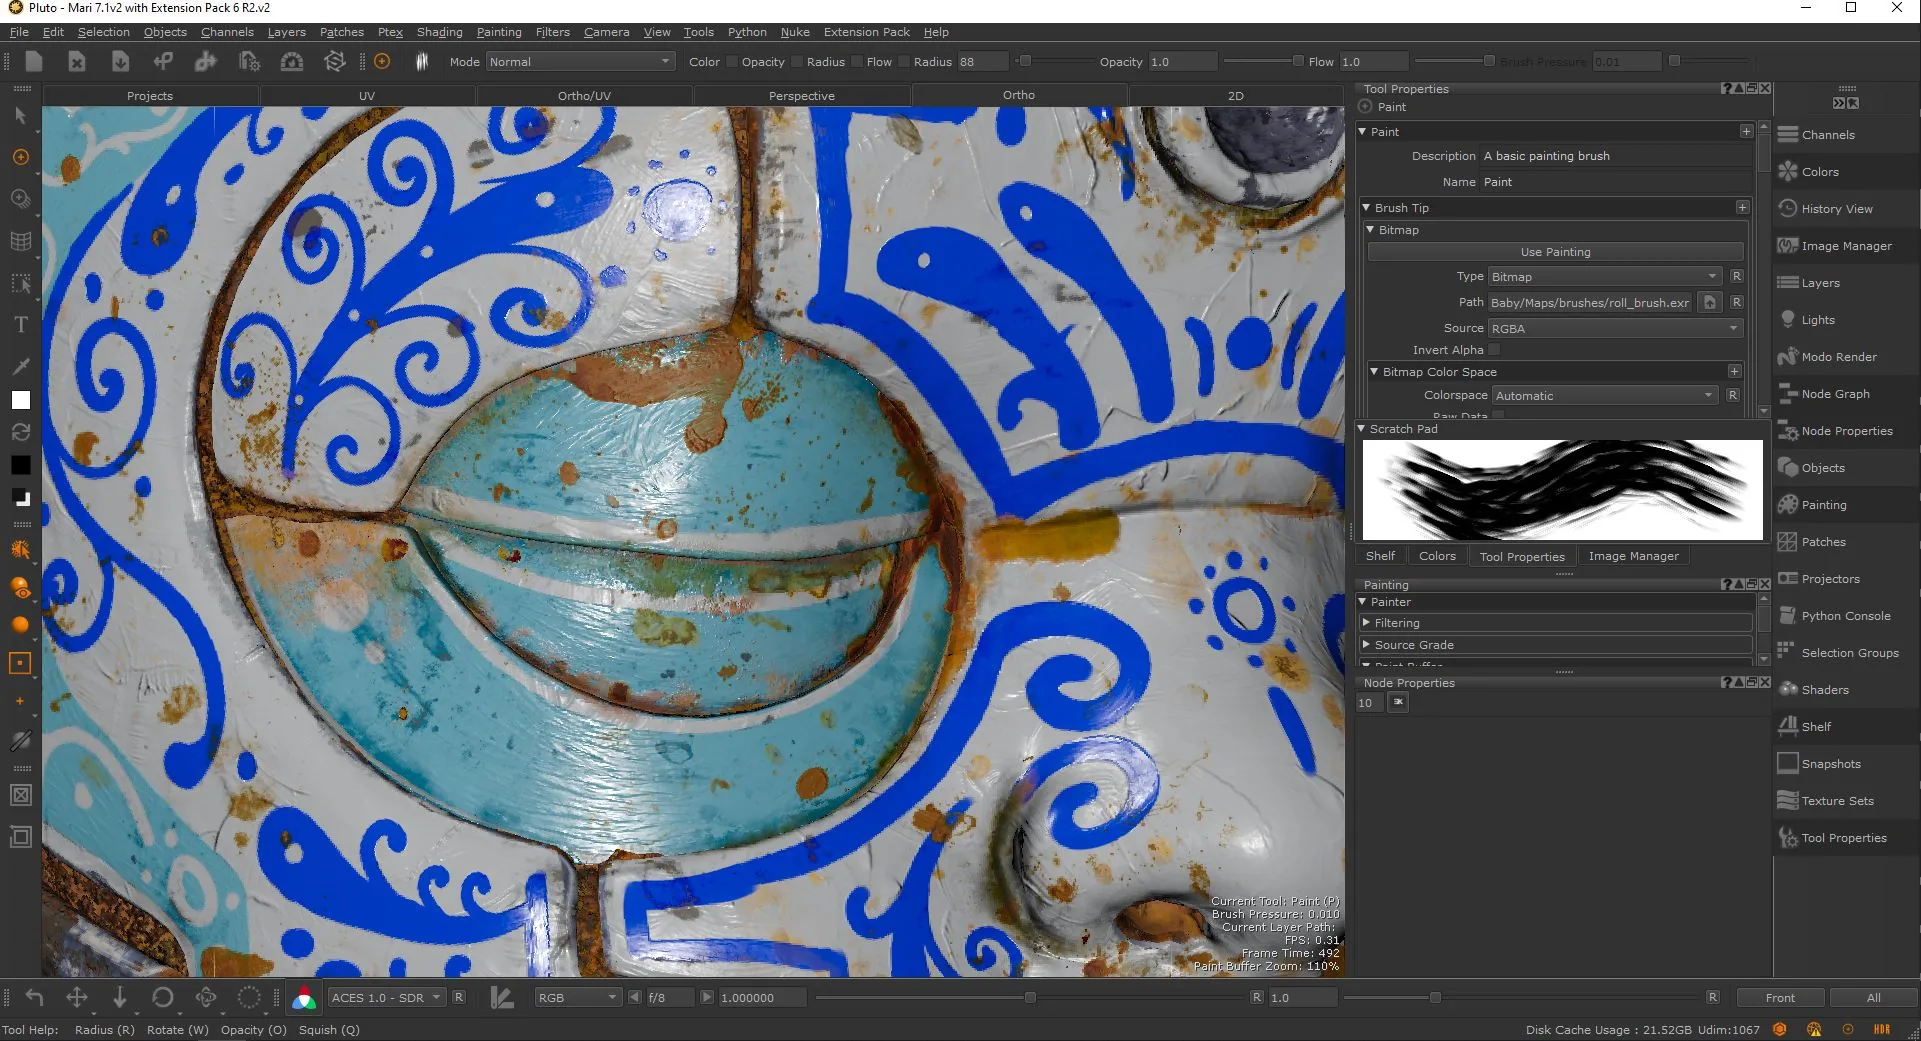Open the Shaders palette
Viewport: 1921px width, 1041px height.
click(x=1824, y=690)
